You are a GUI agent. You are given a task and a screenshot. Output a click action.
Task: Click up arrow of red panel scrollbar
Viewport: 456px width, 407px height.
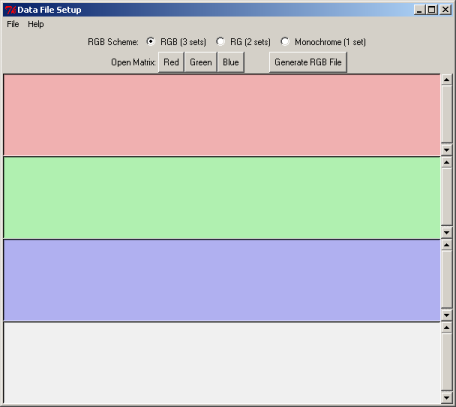click(x=447, y=80)
